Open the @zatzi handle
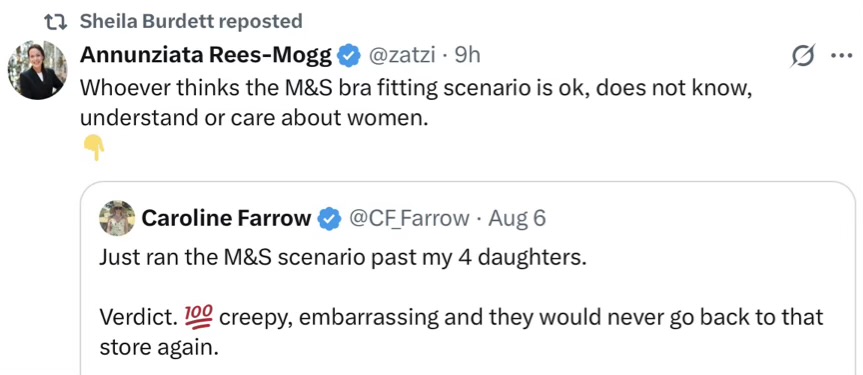863x375 pixels. click(x=400, y=56)
